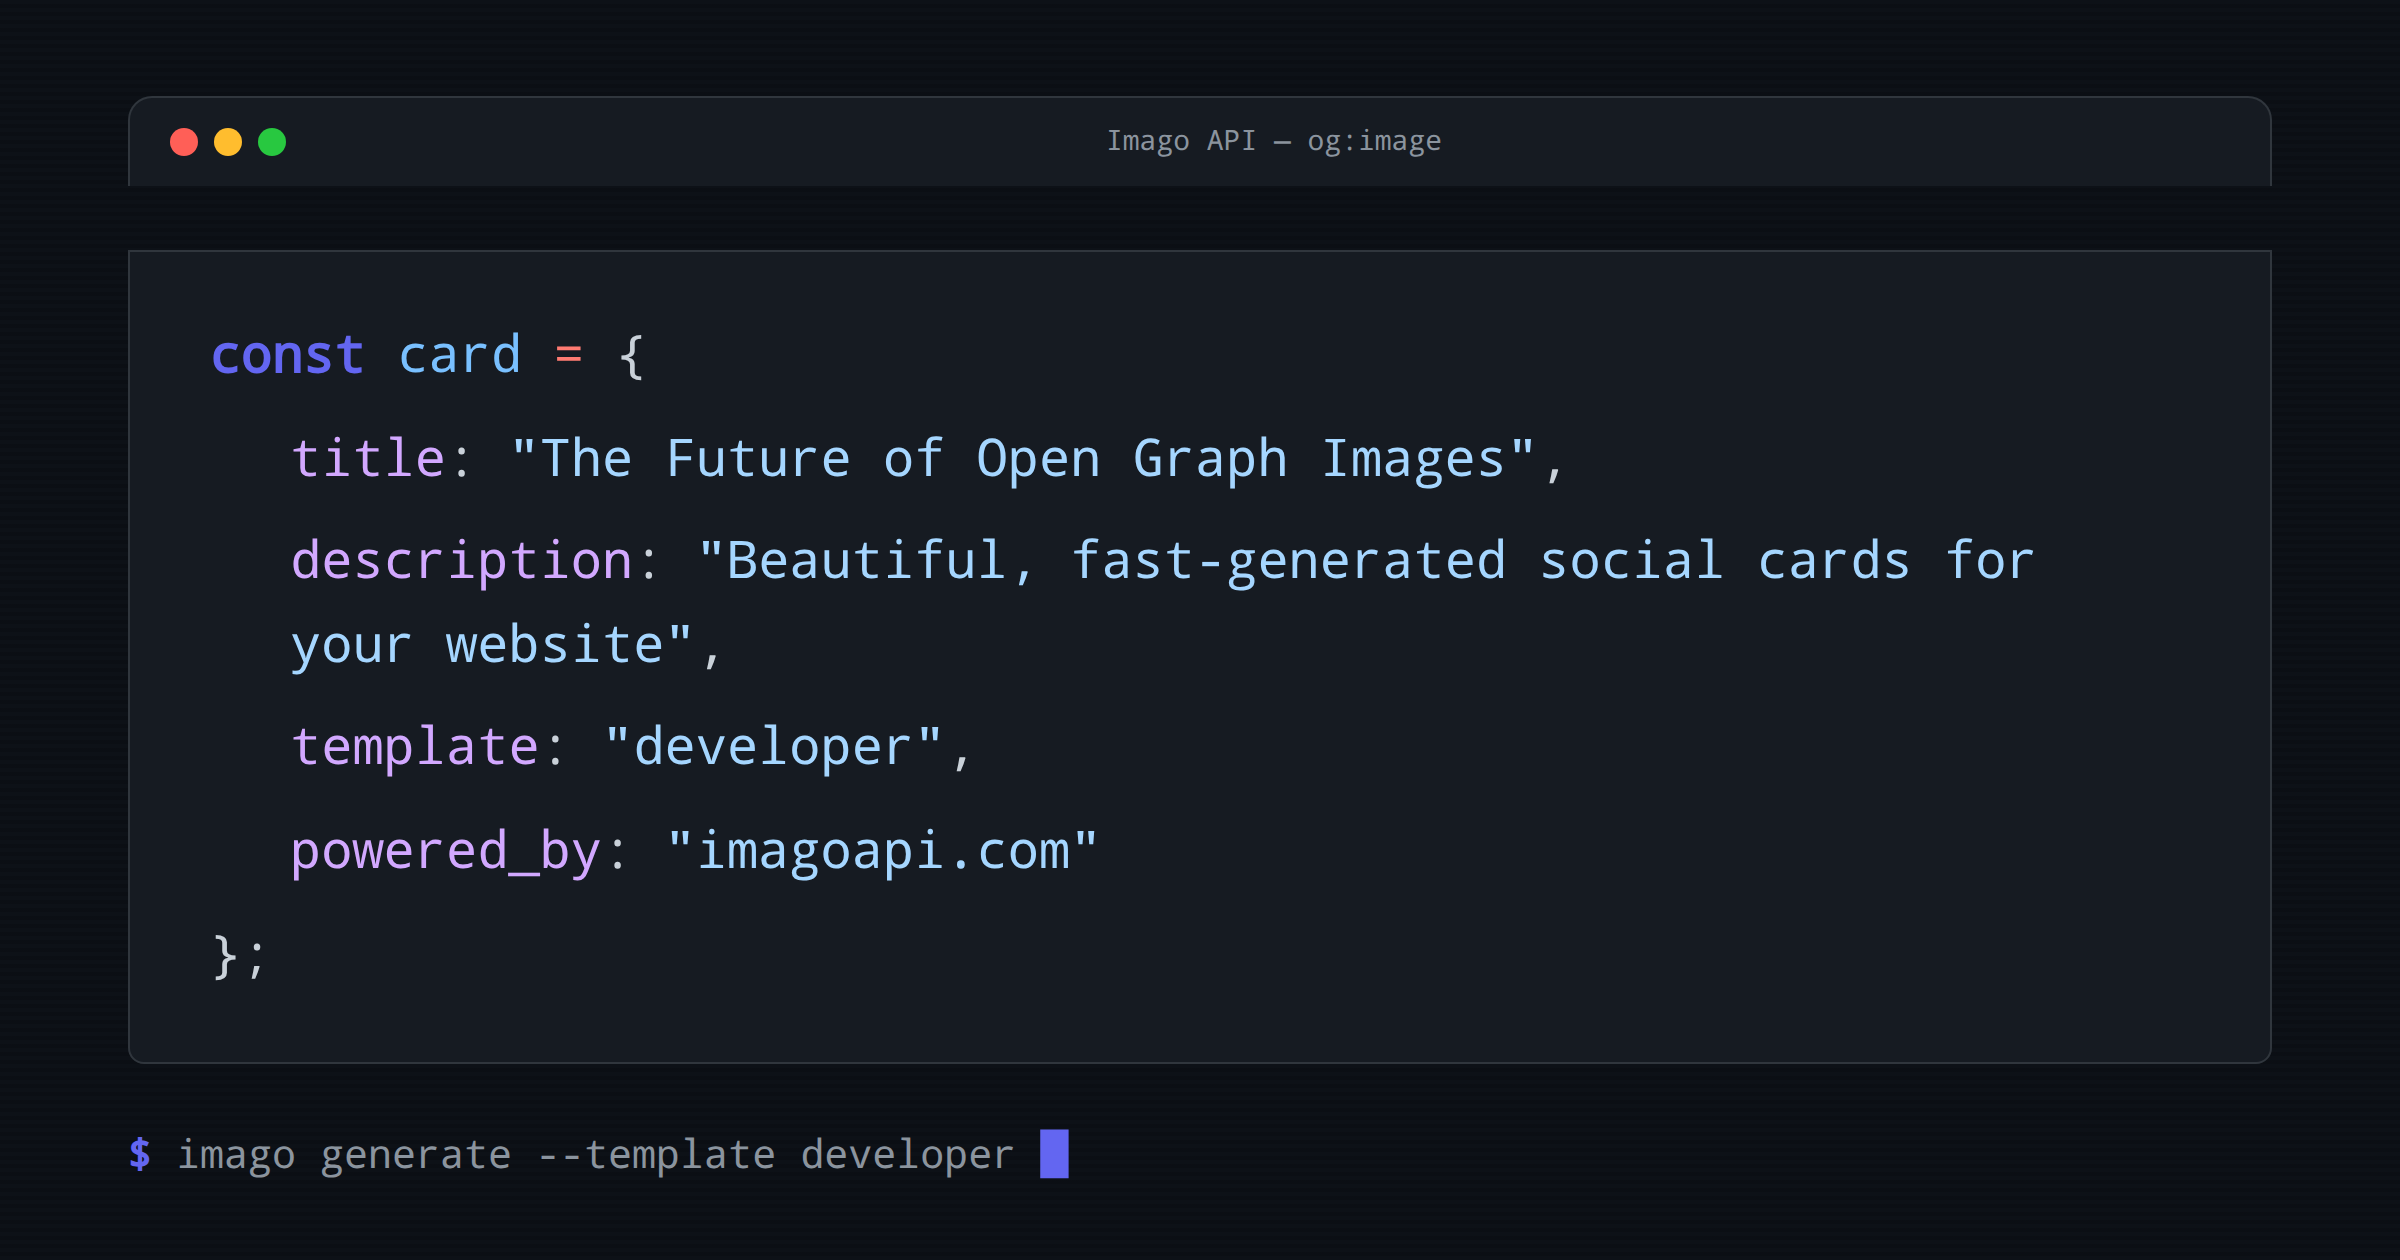This screenshot has height=1260, width=2400.
Task: Click the green traffic light dot
Action: [x=272, y=141]
